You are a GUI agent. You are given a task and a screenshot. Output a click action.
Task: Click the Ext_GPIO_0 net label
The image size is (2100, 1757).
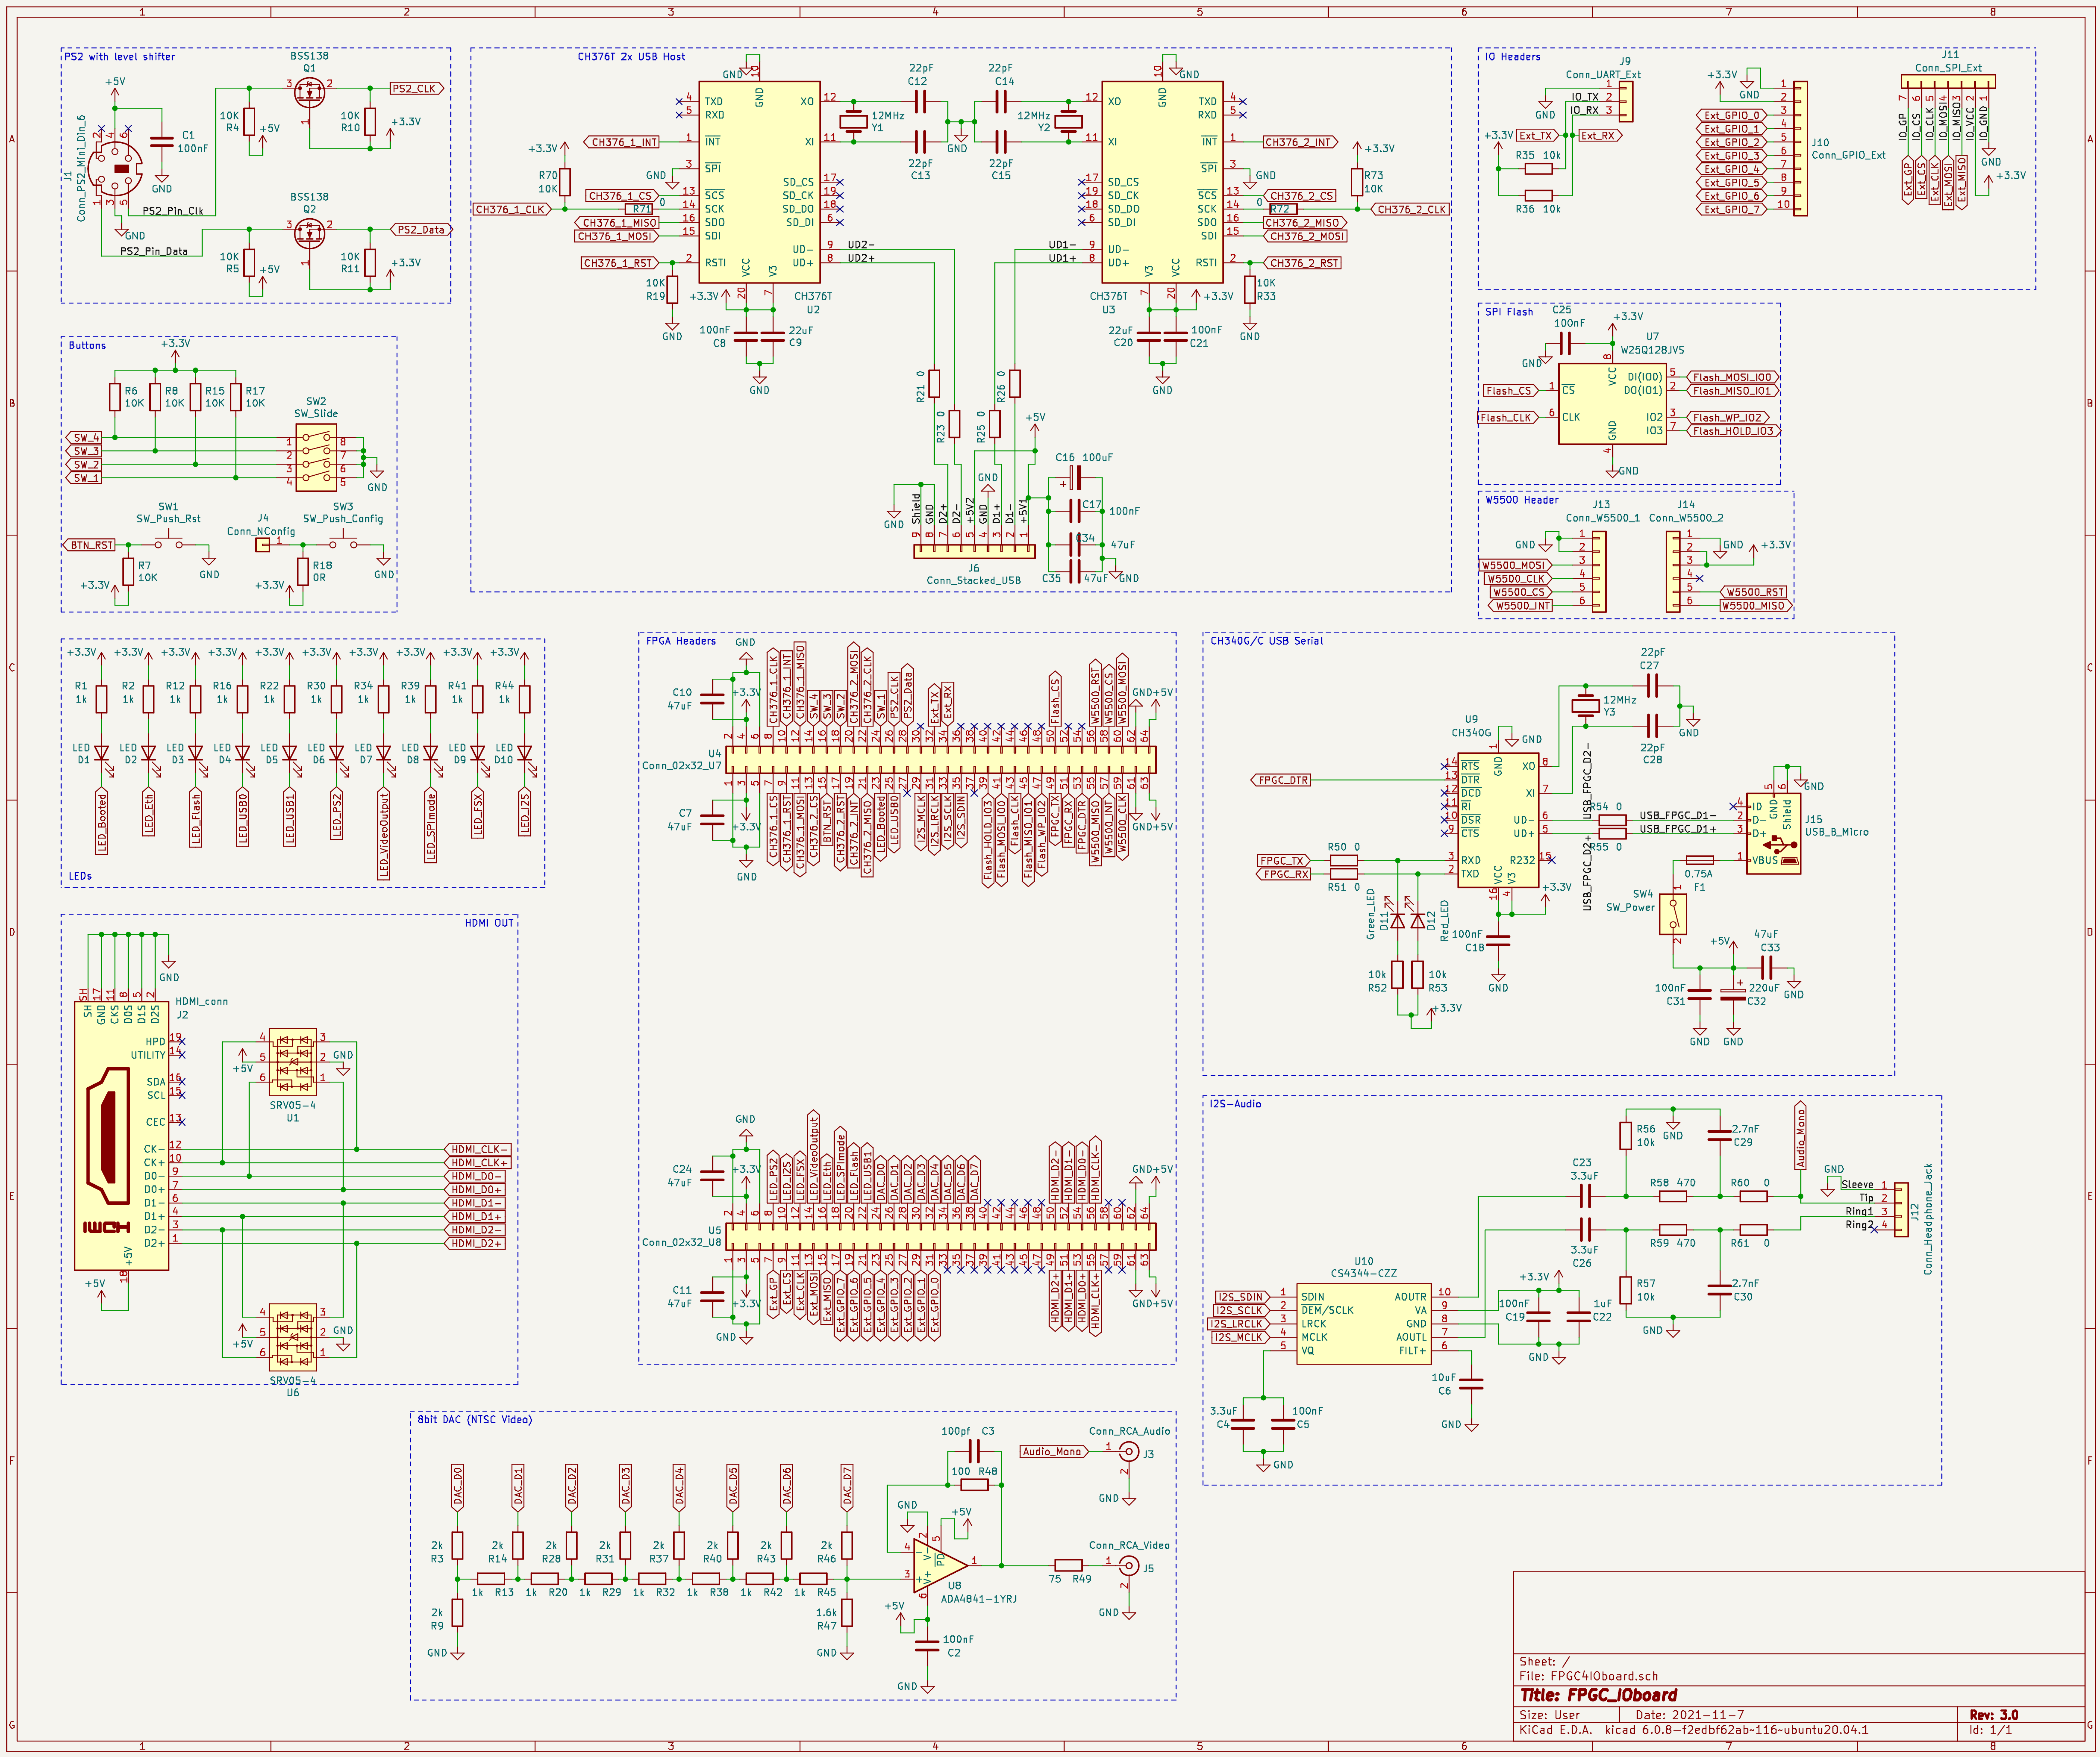tap(1732, 115)
